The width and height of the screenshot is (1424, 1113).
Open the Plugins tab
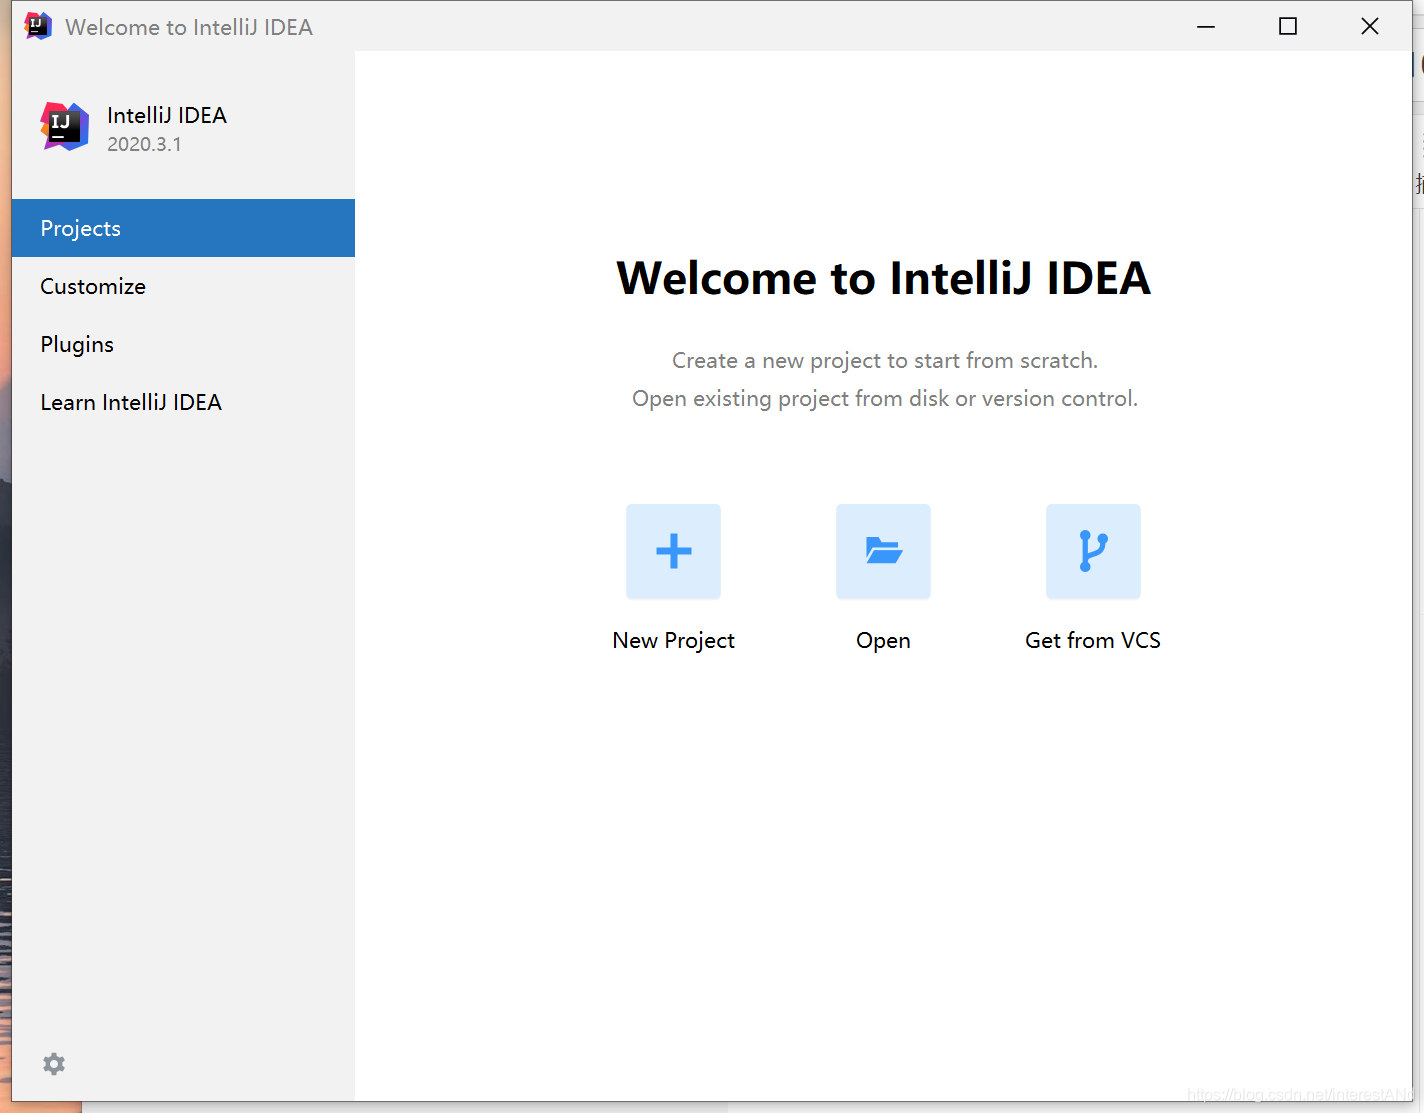183,344
